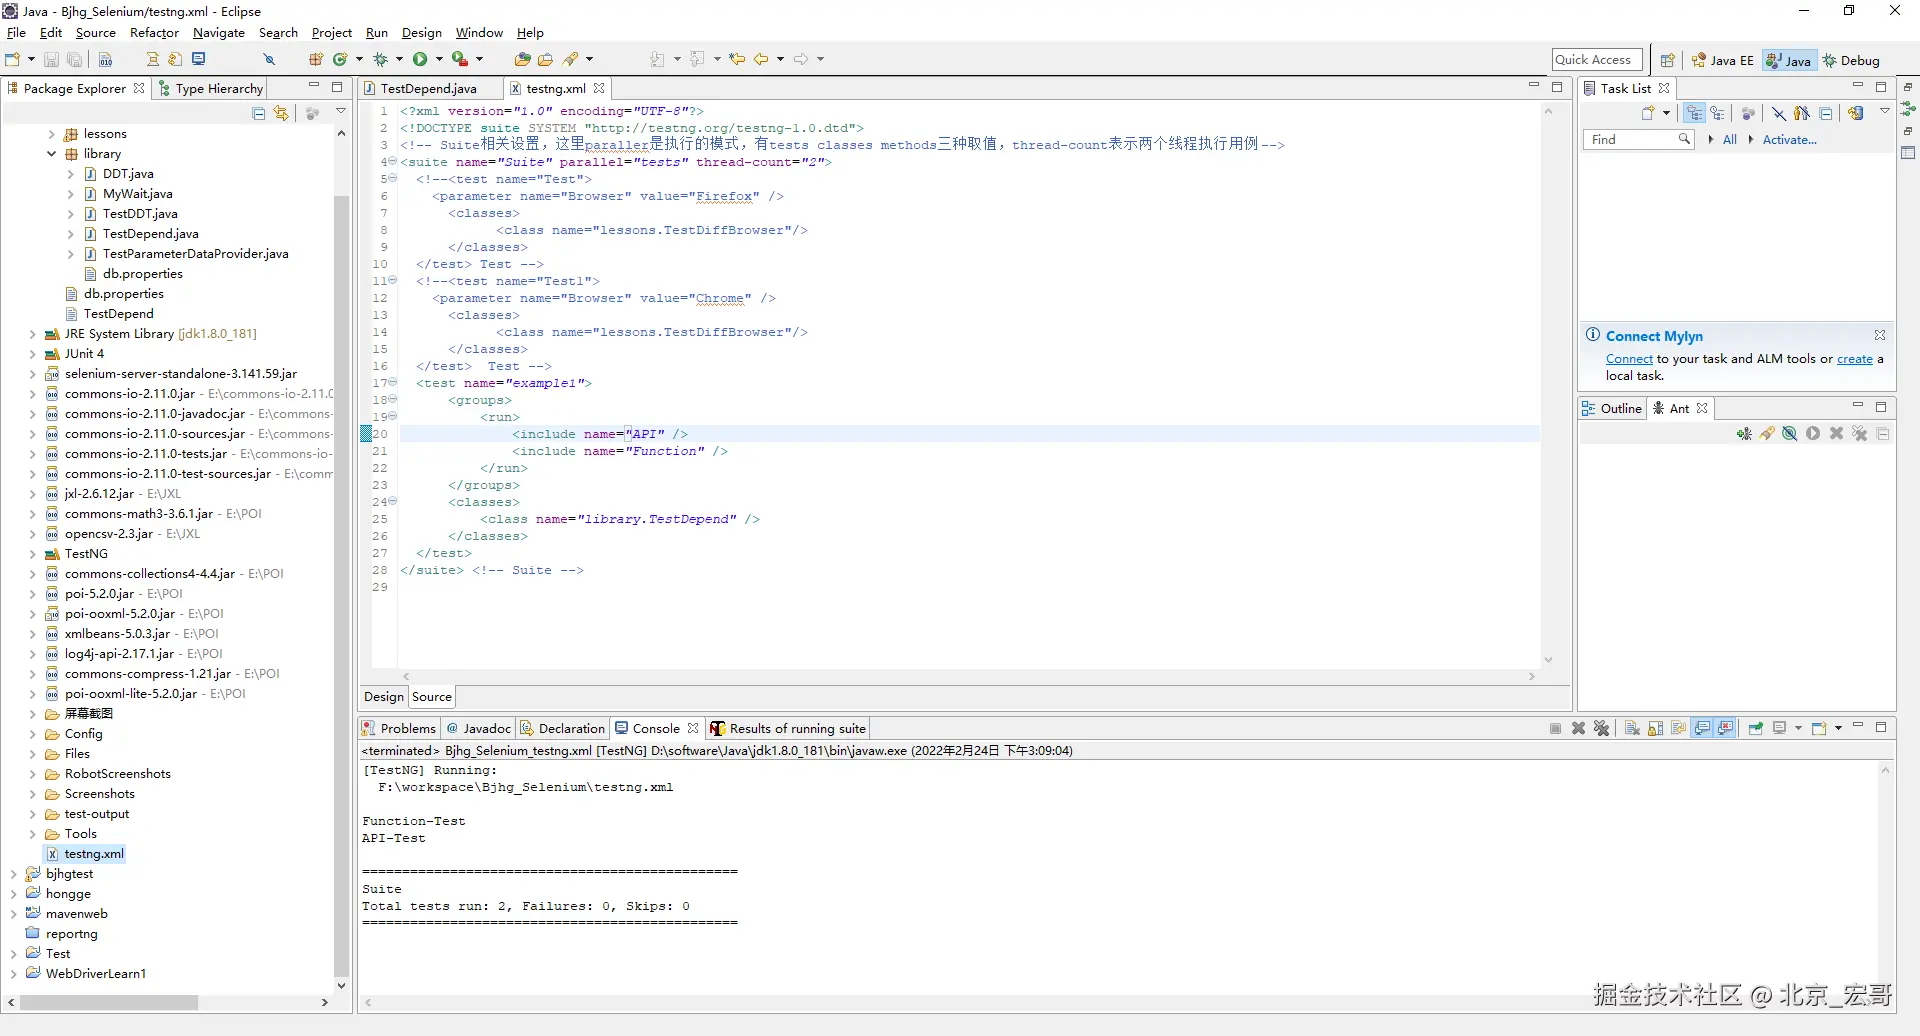Viewport: 1920px width, 1036px height.
Task: Click the Quick Access field
Action: point(1597,60)
